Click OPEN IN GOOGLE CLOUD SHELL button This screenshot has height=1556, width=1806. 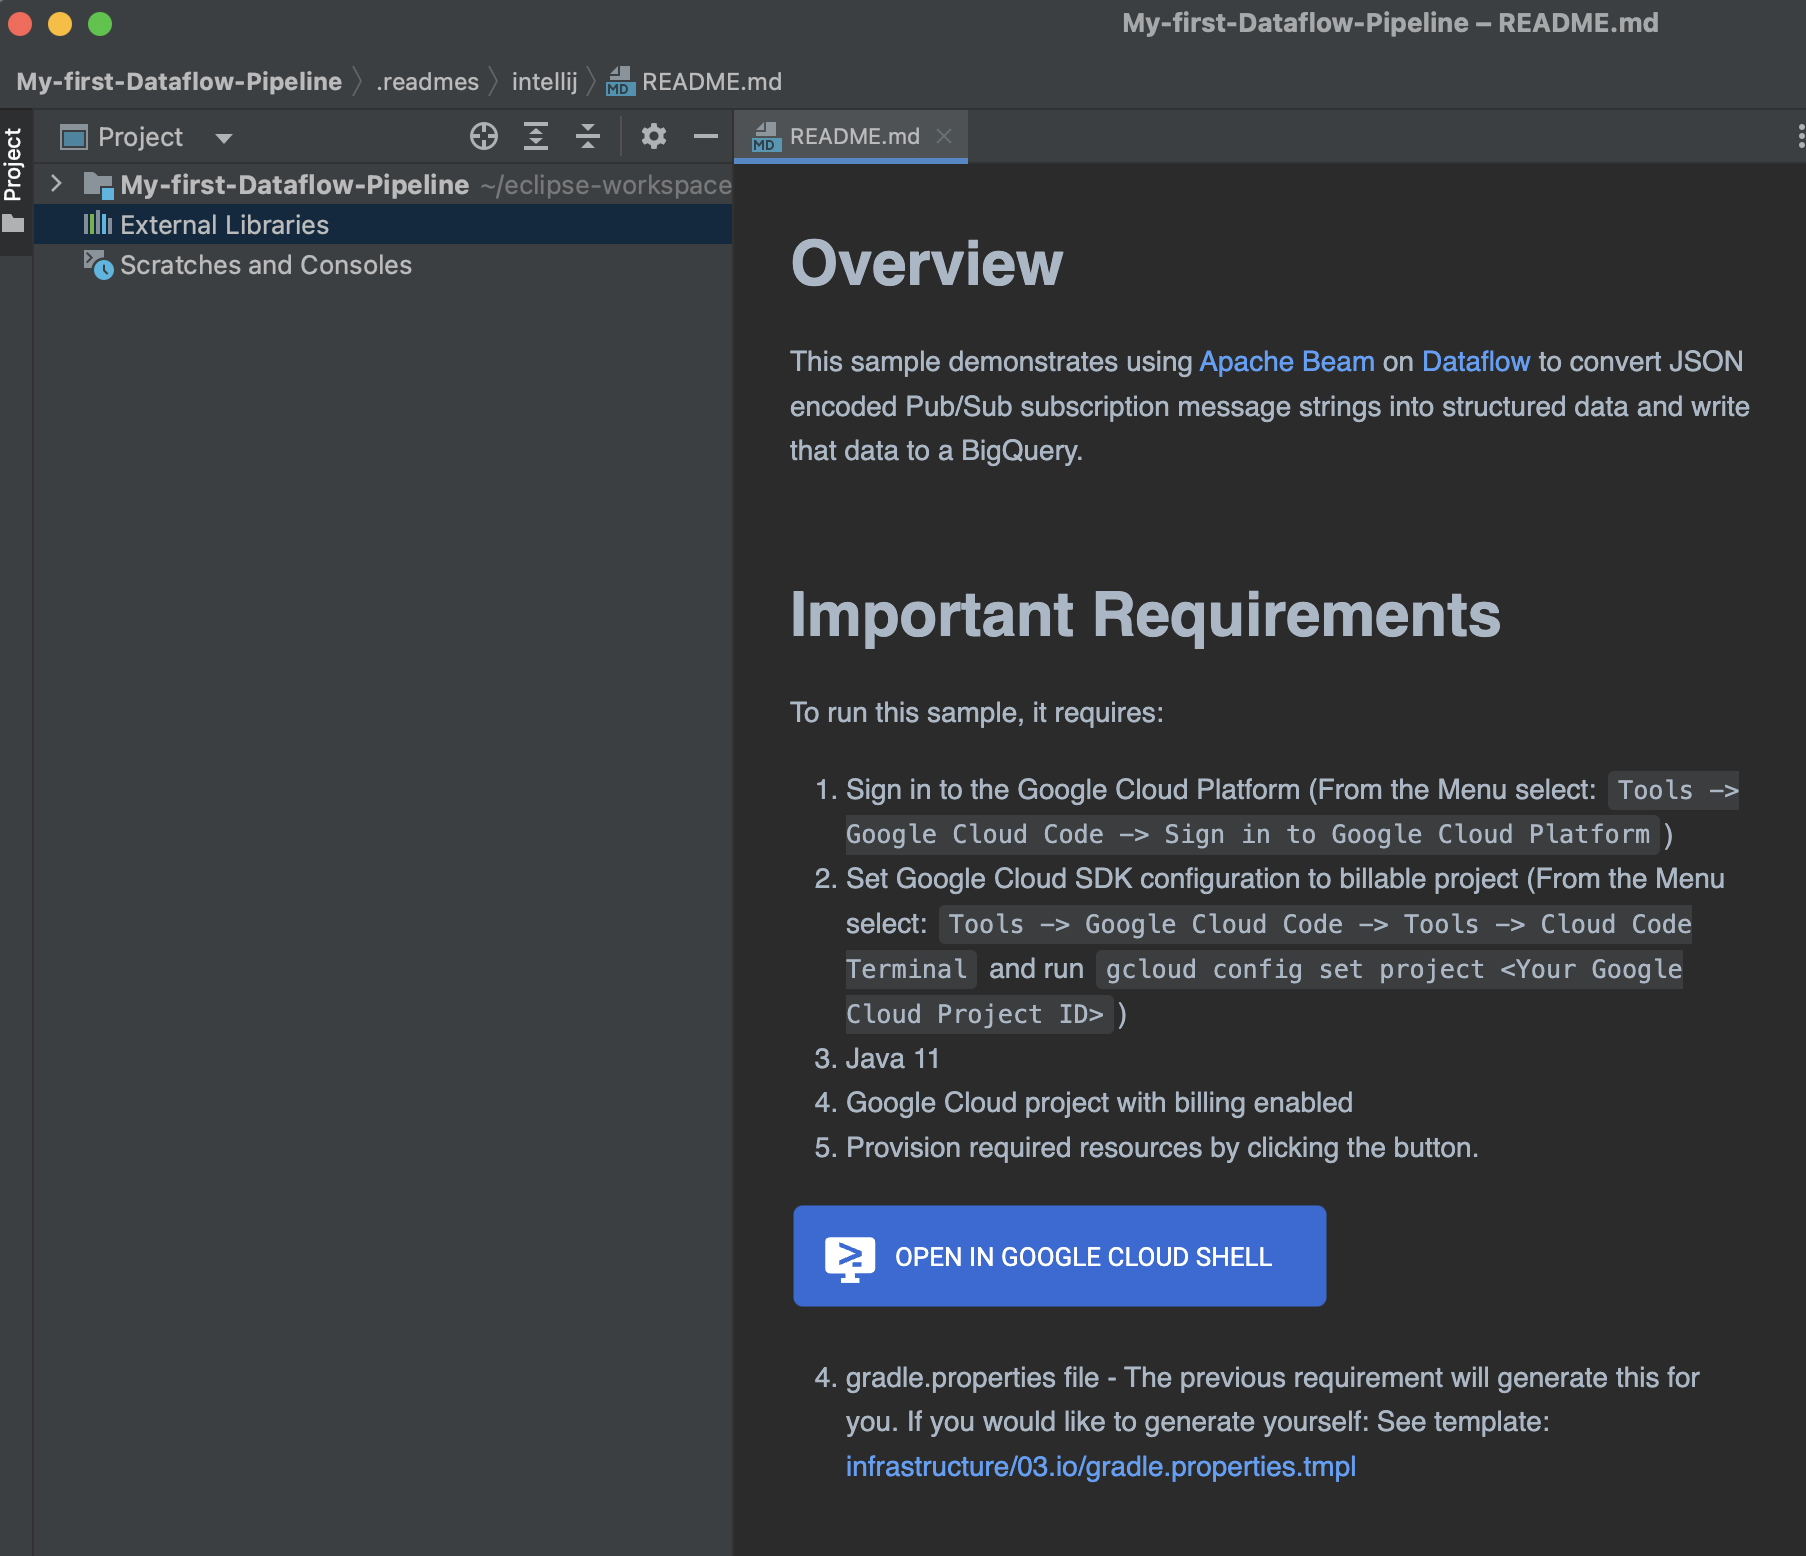pos(1059,1256)
